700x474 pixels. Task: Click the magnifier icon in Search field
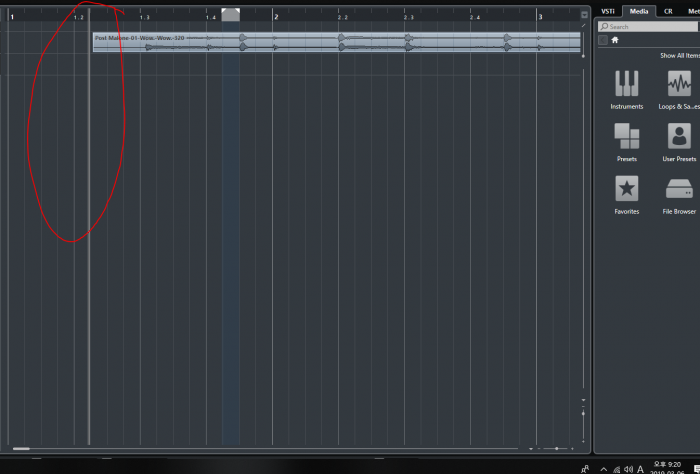coord(604,27)
